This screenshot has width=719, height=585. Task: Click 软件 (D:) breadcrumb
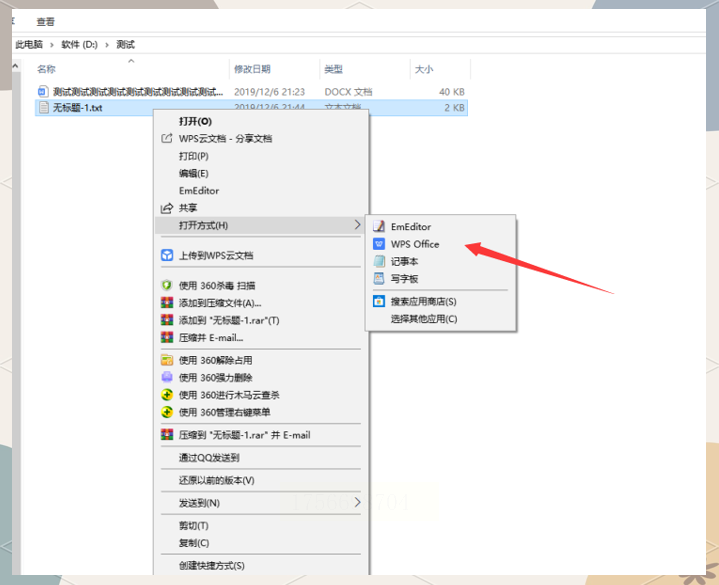(x=79, y=44)
